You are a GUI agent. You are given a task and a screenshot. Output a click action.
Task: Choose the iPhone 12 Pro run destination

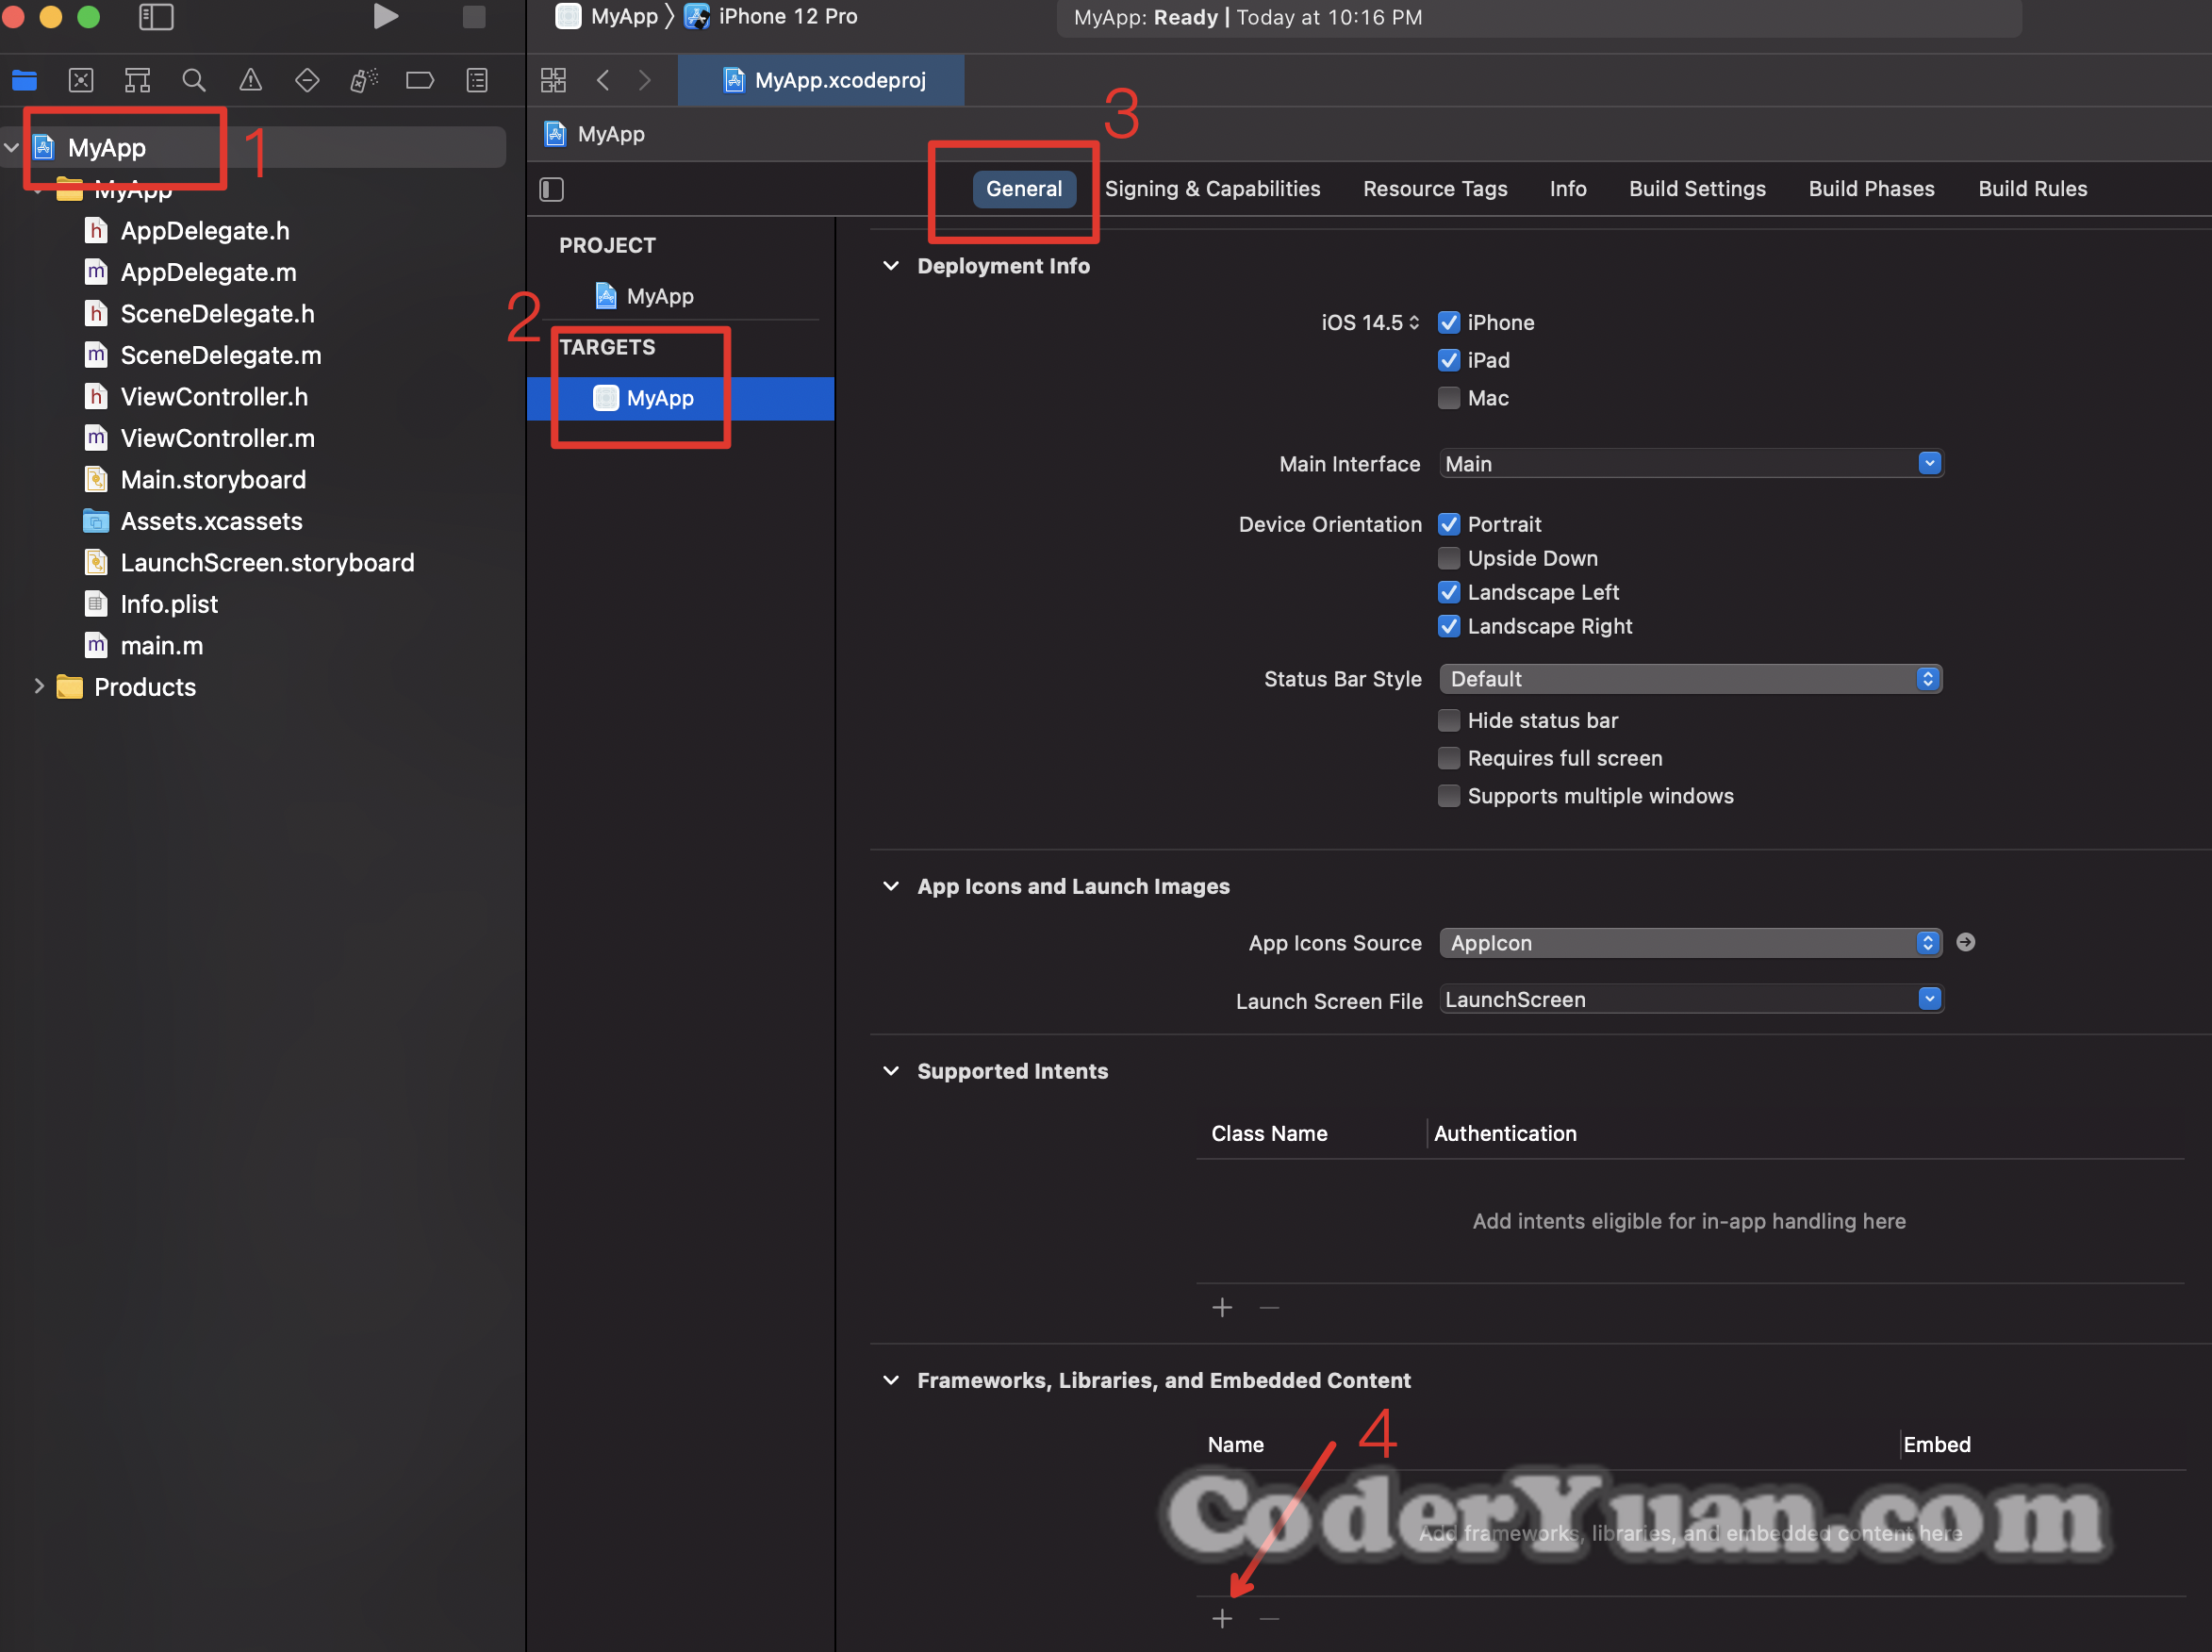tap(771, 16)
